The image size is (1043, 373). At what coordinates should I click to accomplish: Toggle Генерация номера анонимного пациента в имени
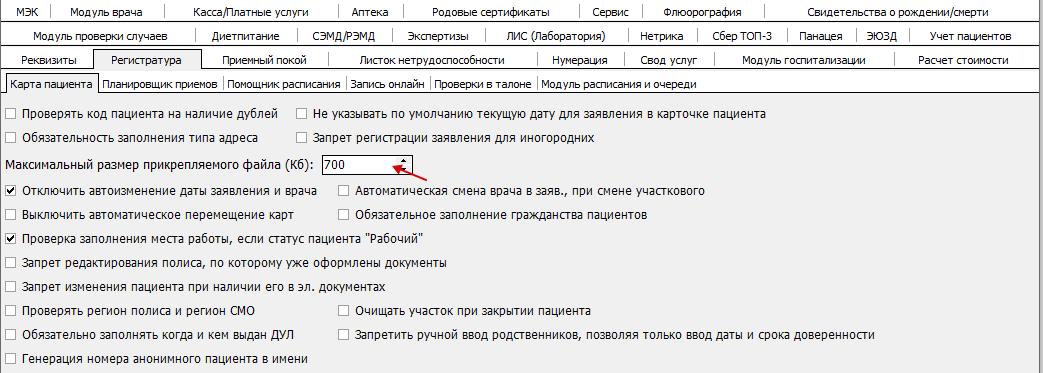point(10,358)
